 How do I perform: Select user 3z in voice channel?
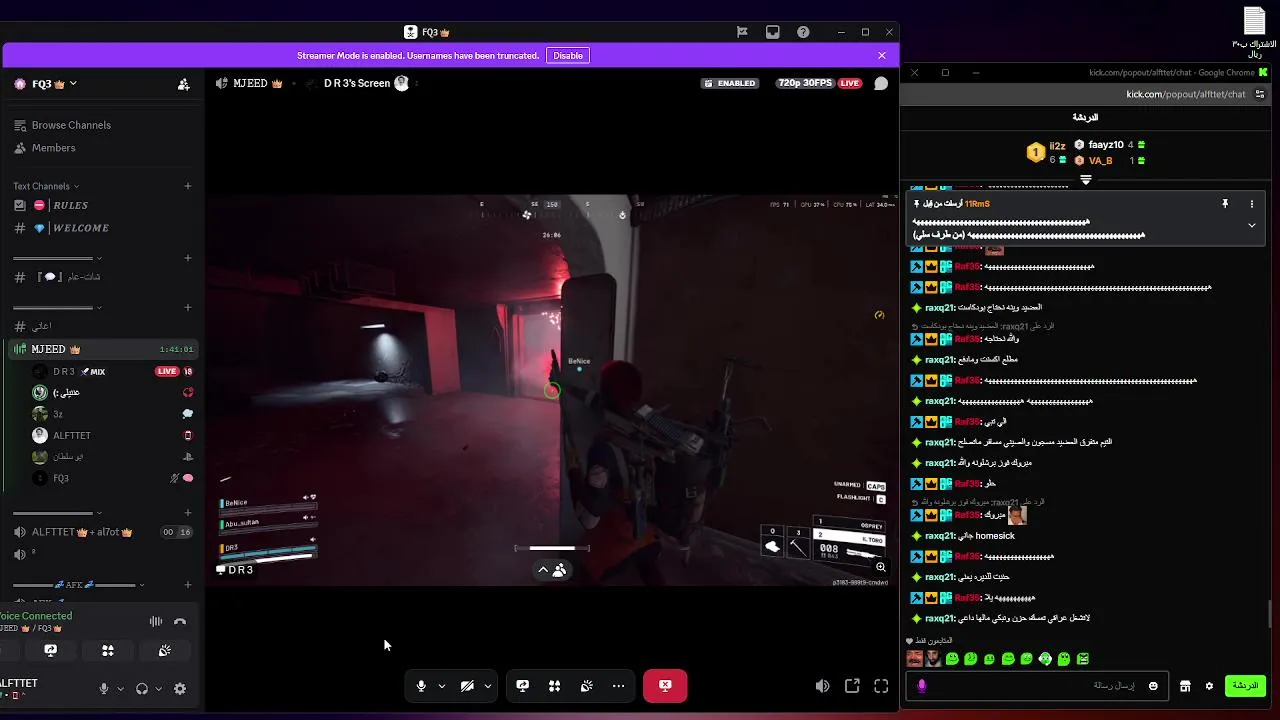point(58,414)
